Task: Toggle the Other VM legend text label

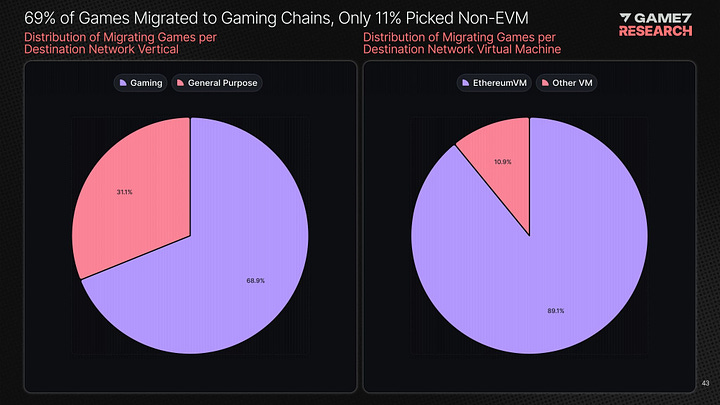Action: (570, 83)
